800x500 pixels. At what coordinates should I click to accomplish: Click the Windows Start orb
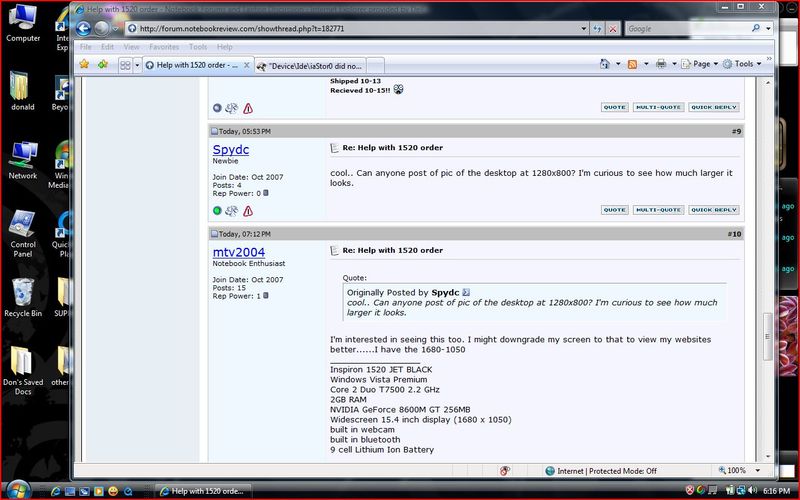18,490
